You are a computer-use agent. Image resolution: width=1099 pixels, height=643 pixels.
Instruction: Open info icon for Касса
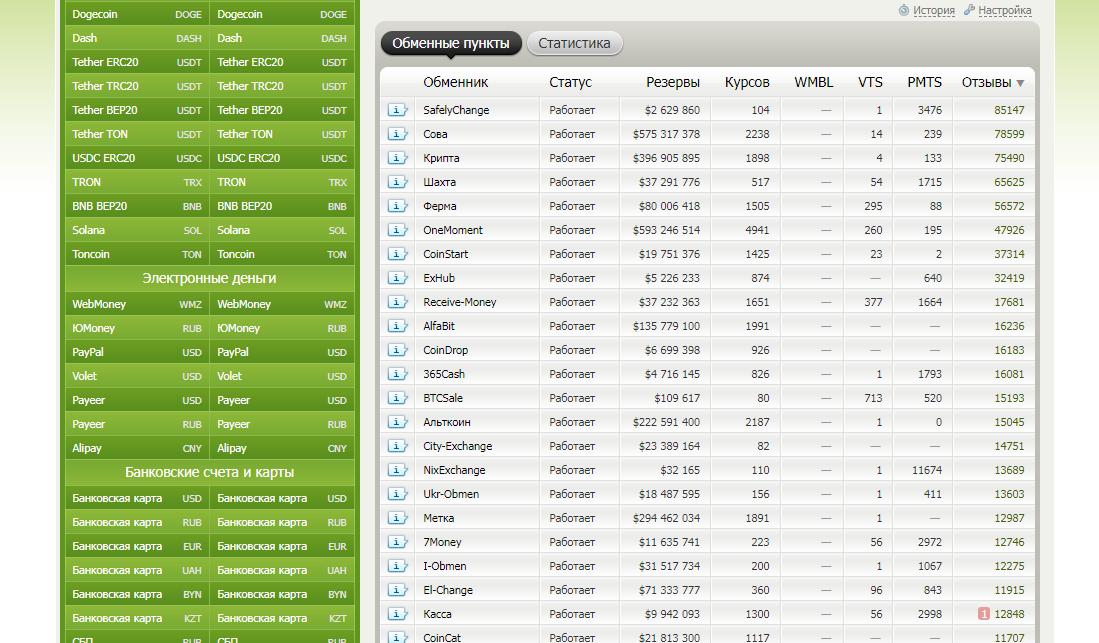(397, 614)
